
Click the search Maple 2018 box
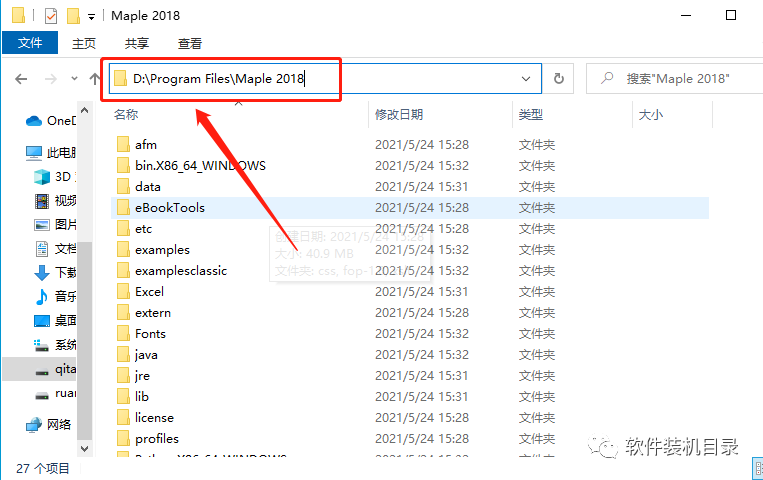[x=676, y=78]
